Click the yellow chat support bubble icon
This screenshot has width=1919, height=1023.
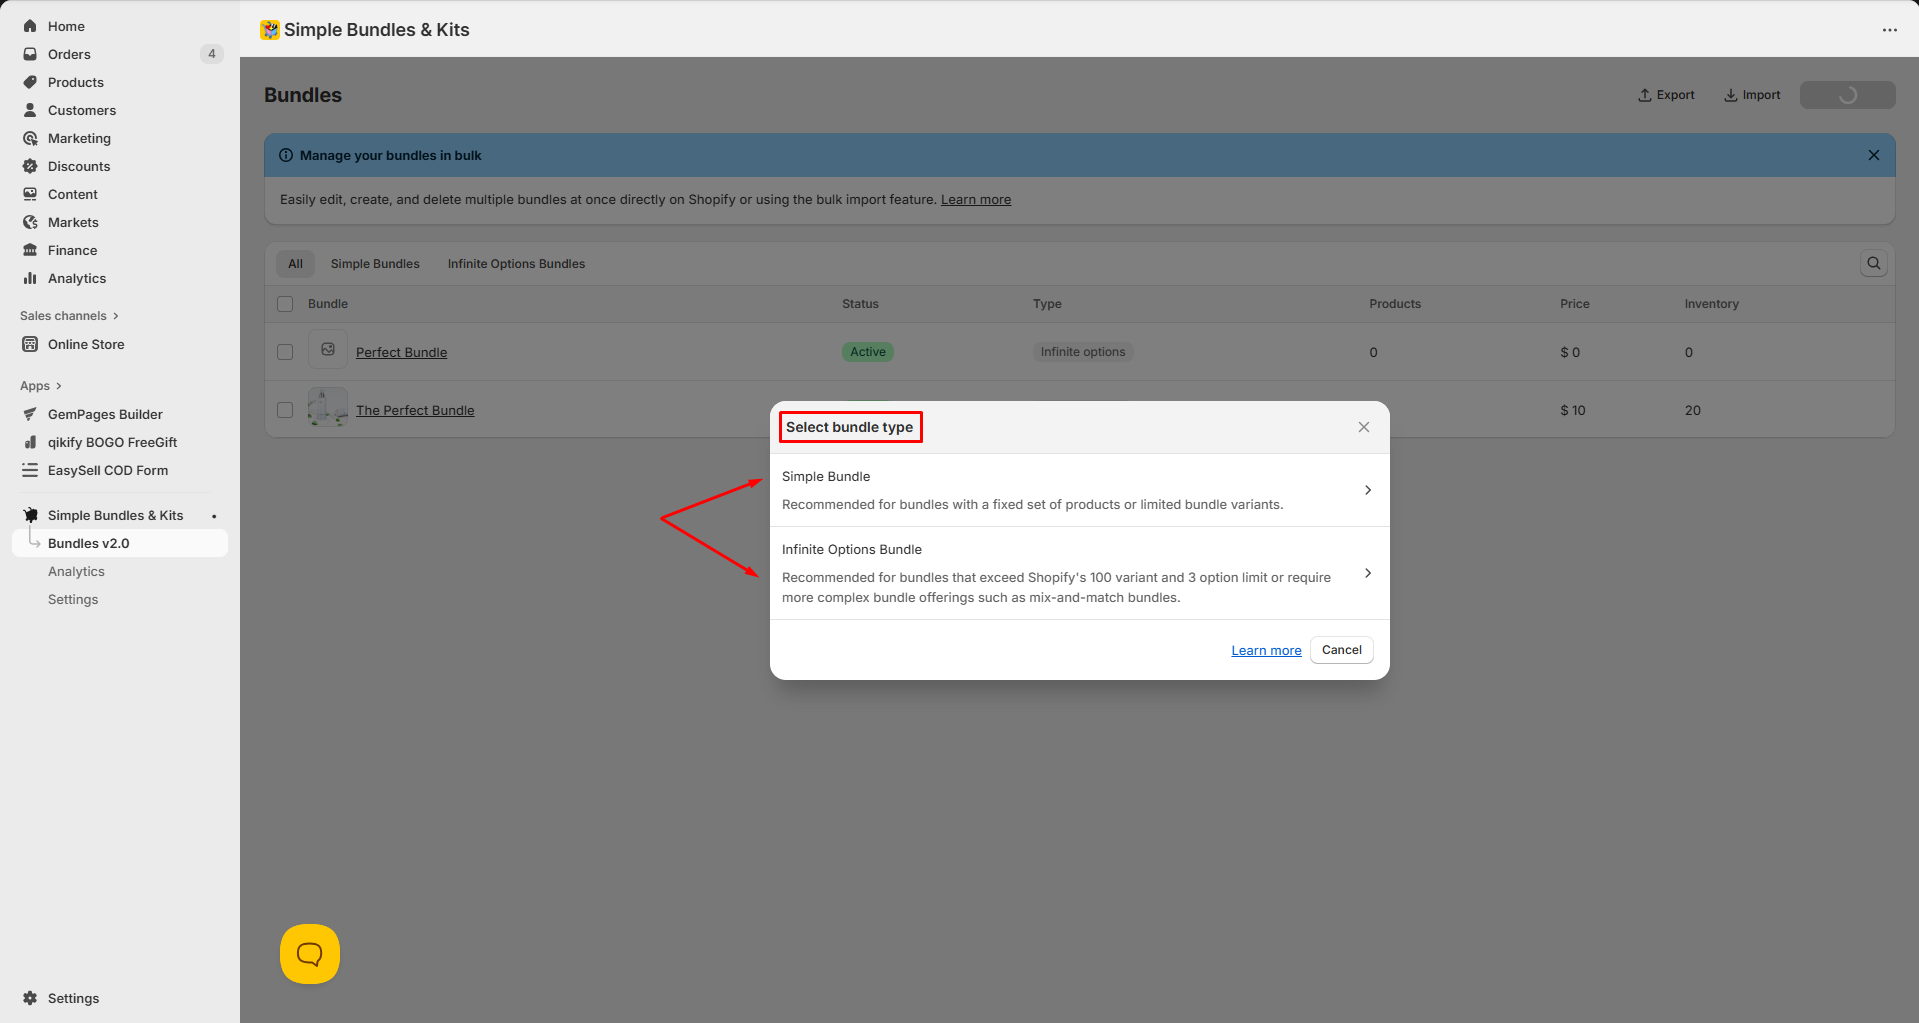[309, 954]
